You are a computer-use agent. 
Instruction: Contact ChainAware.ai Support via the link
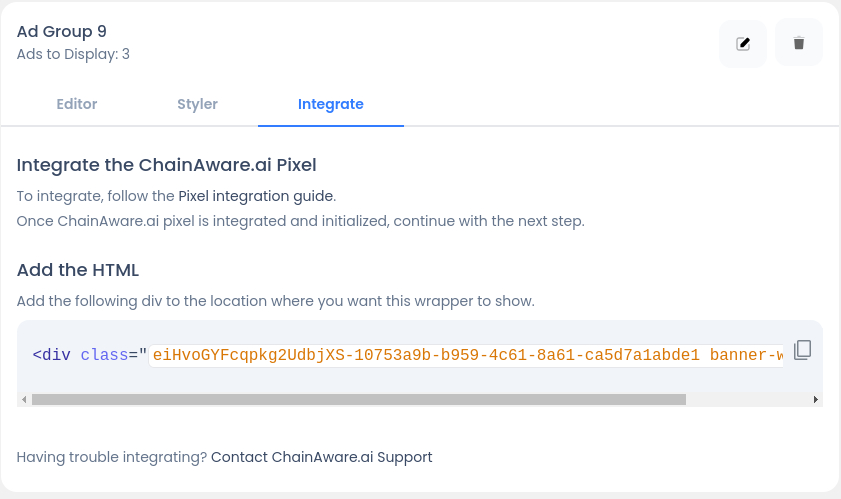point(321,457)
